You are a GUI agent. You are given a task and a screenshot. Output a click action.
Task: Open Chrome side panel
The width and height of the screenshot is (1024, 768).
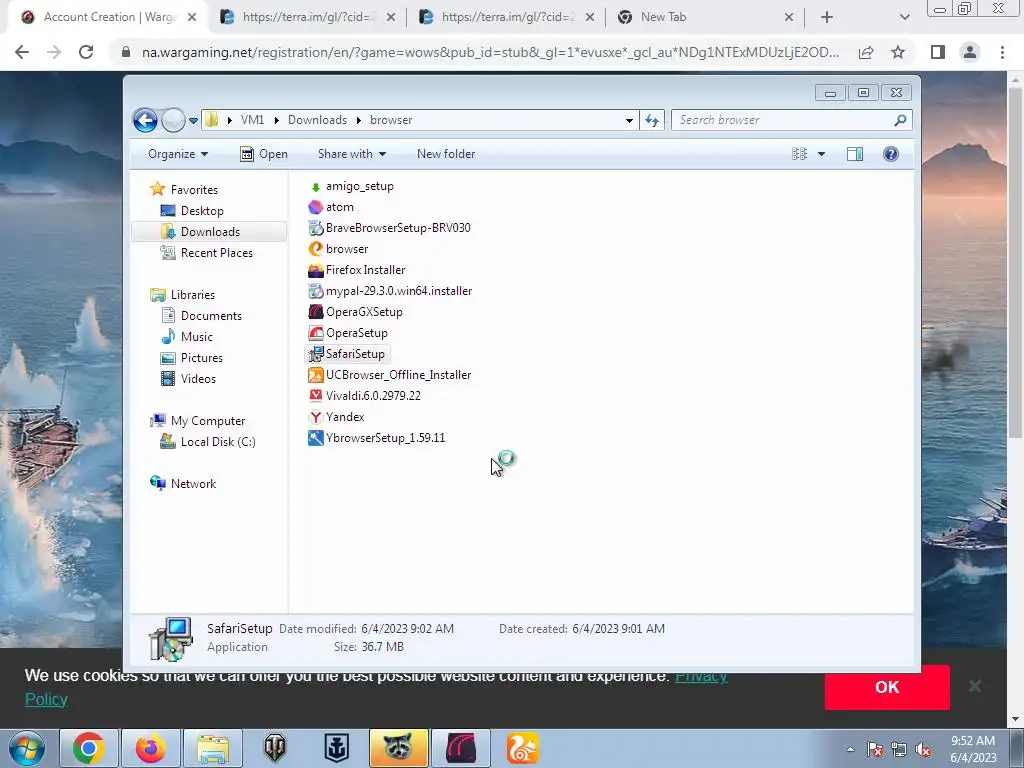coord(938,52)
